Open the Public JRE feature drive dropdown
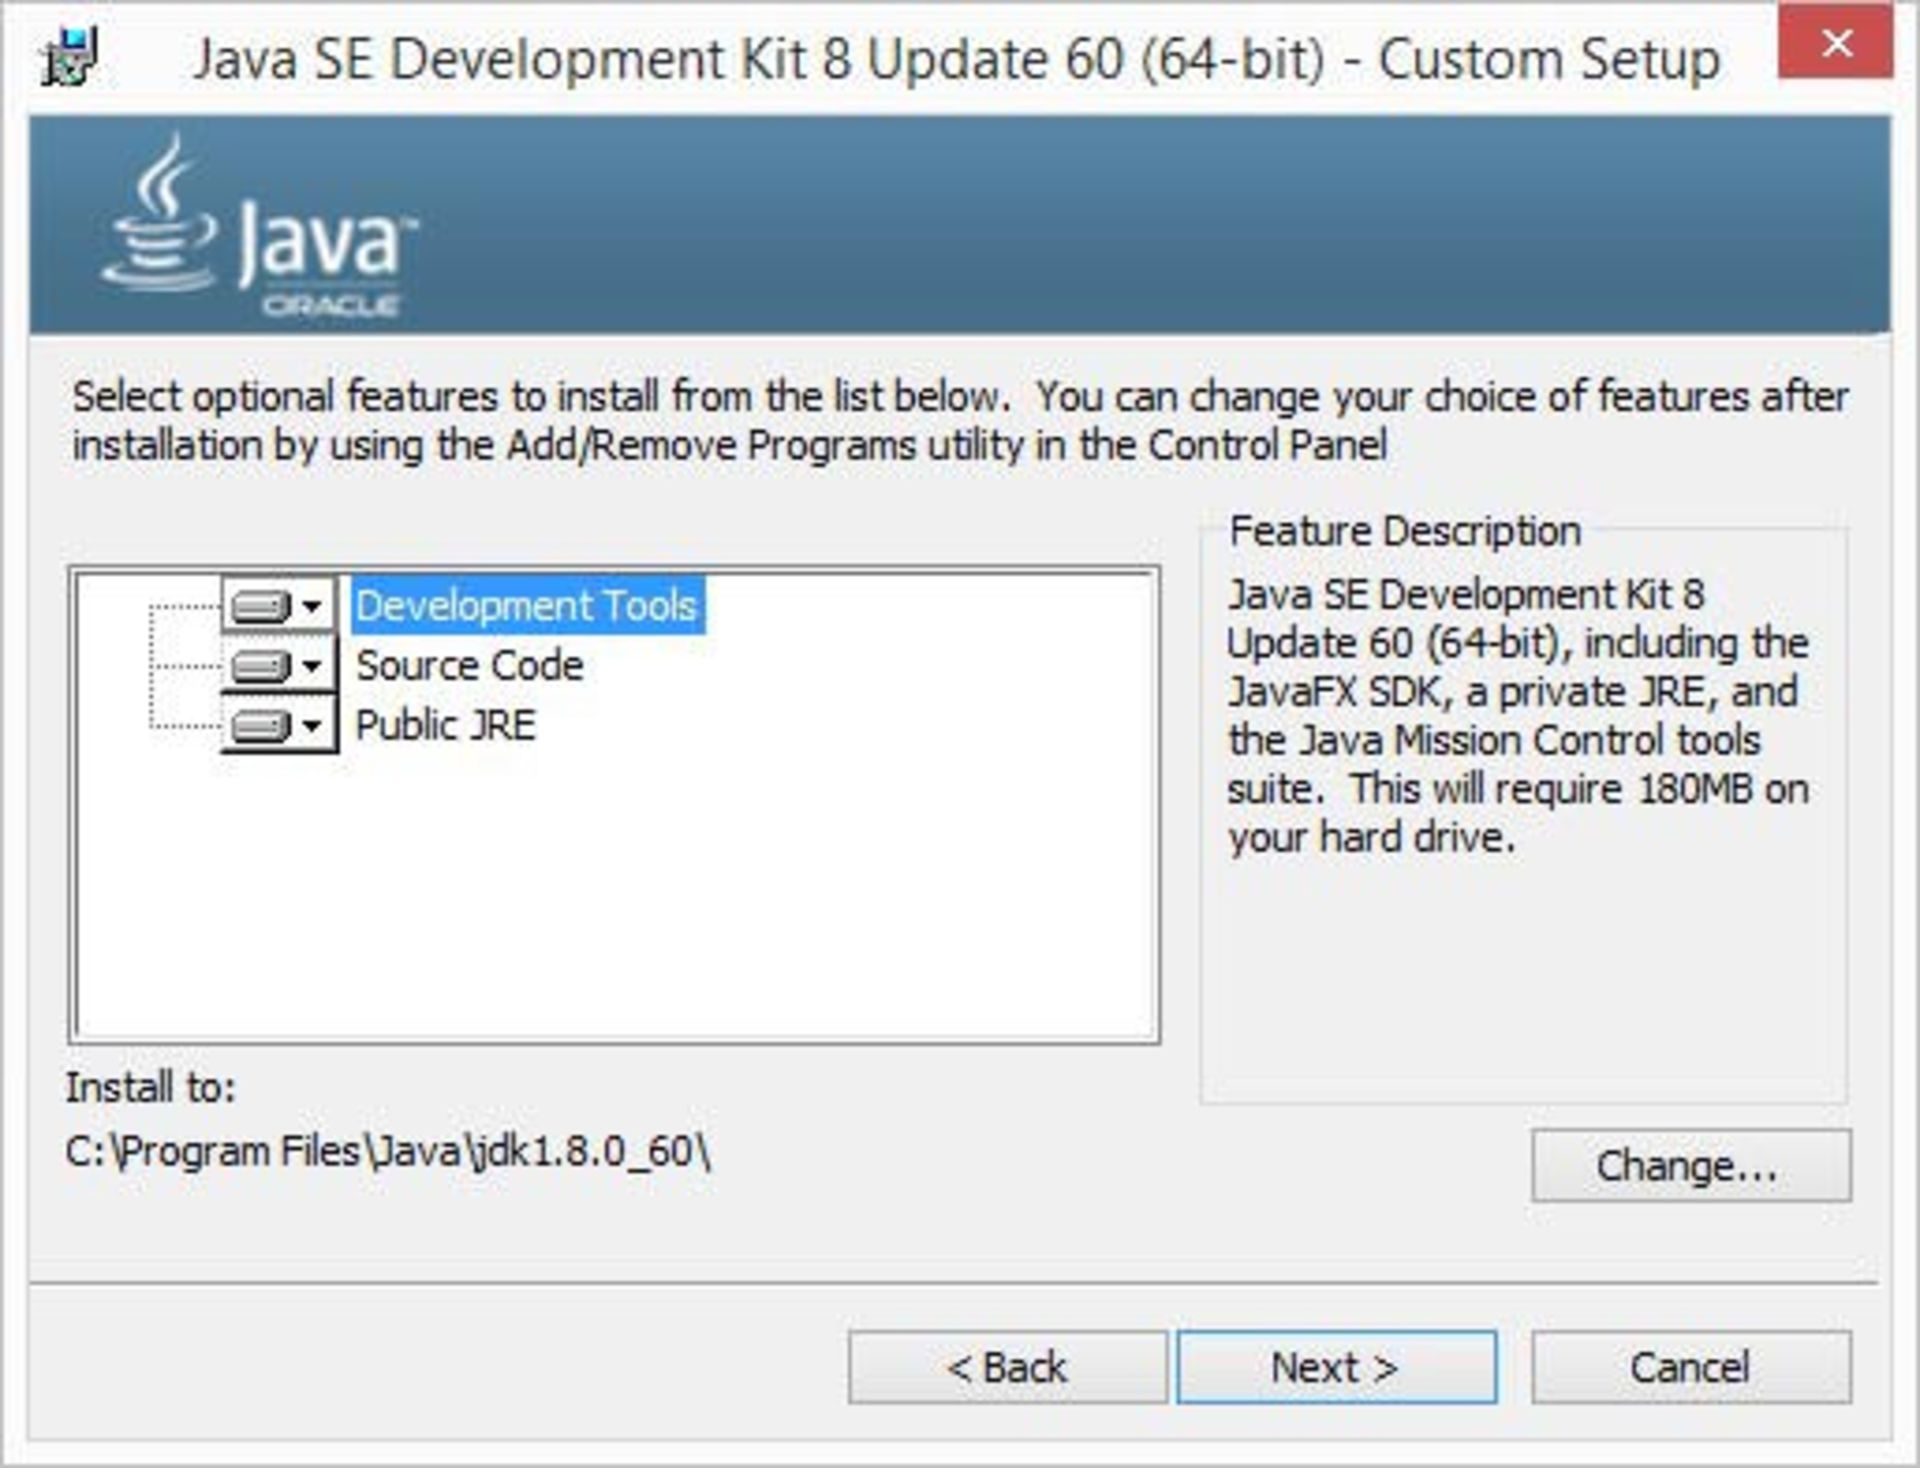The width and height of the screenshot is (1920, 1468). (279, 725)
